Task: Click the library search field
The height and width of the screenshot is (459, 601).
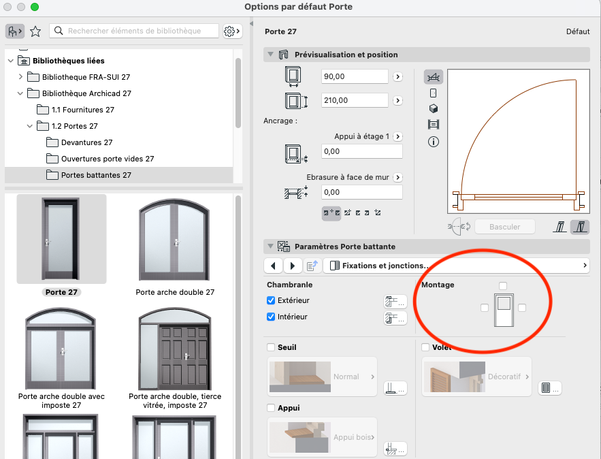Action: tap(134, 31)
